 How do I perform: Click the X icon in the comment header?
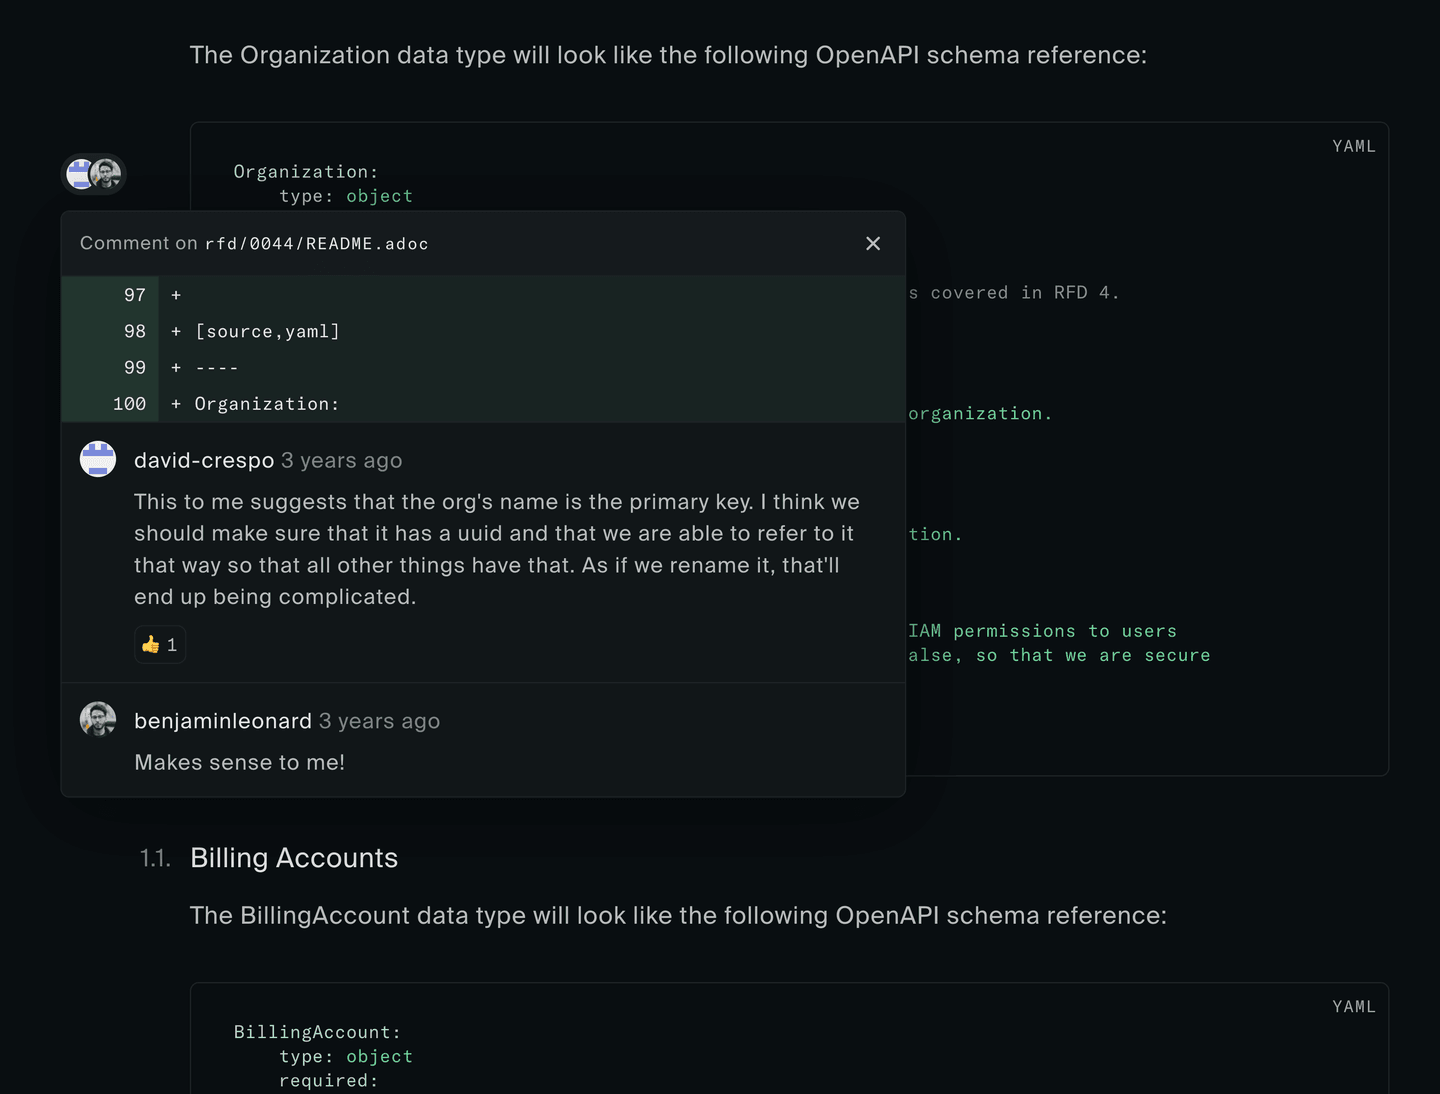click(872, 243)
